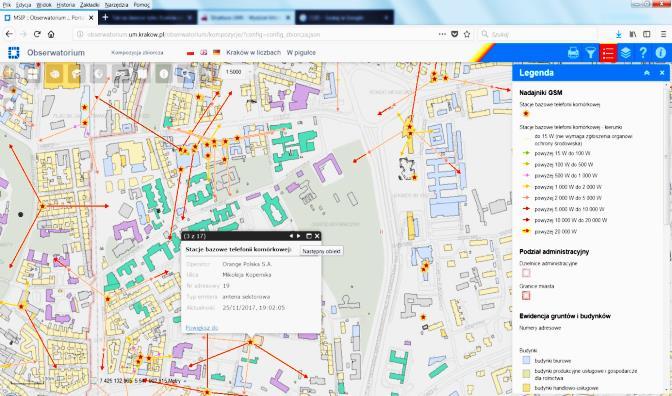Image resolution: width=672 pixels, height=396 pixels.
Task: Switch to the German language flag
Action: pos(216,53)
